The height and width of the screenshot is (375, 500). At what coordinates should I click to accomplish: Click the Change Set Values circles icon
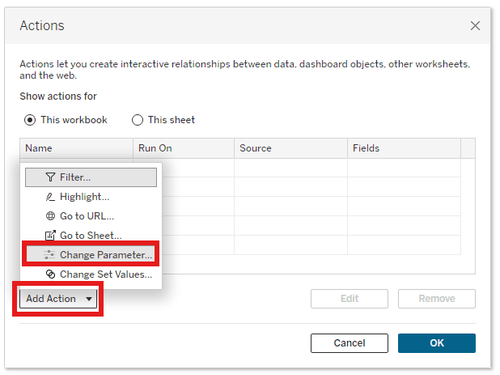click(x=50, y=274)
